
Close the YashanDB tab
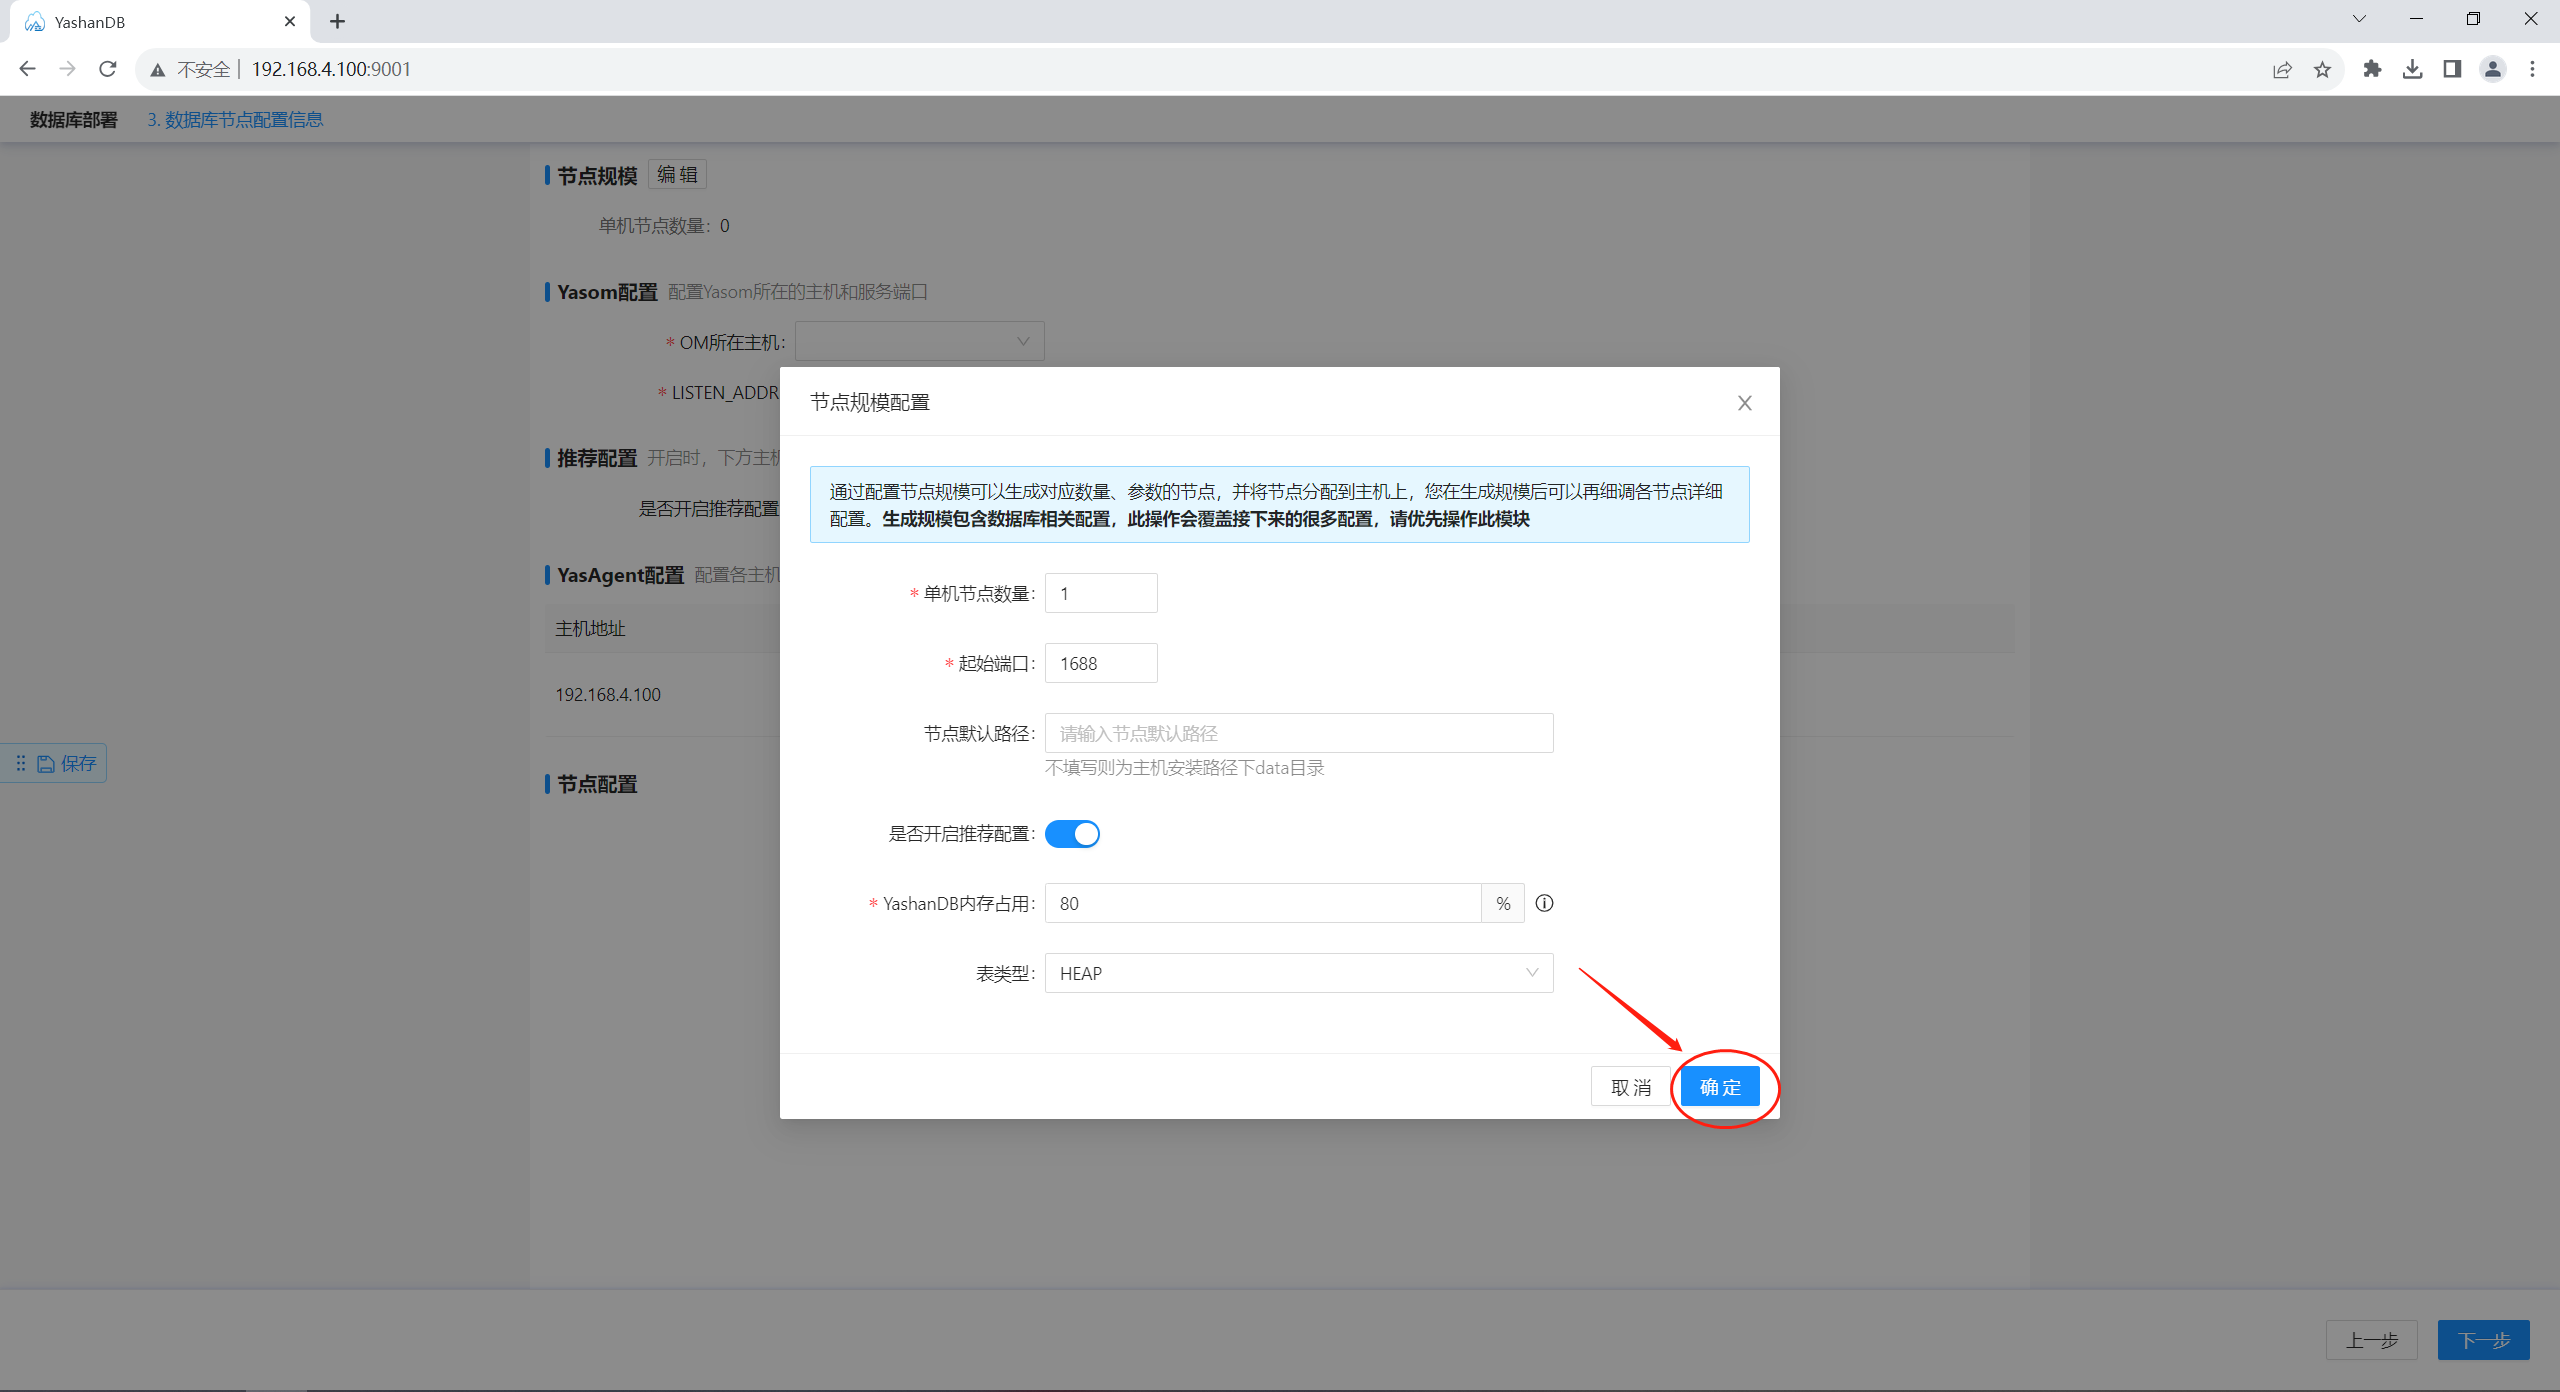click(x=290, y=21)
